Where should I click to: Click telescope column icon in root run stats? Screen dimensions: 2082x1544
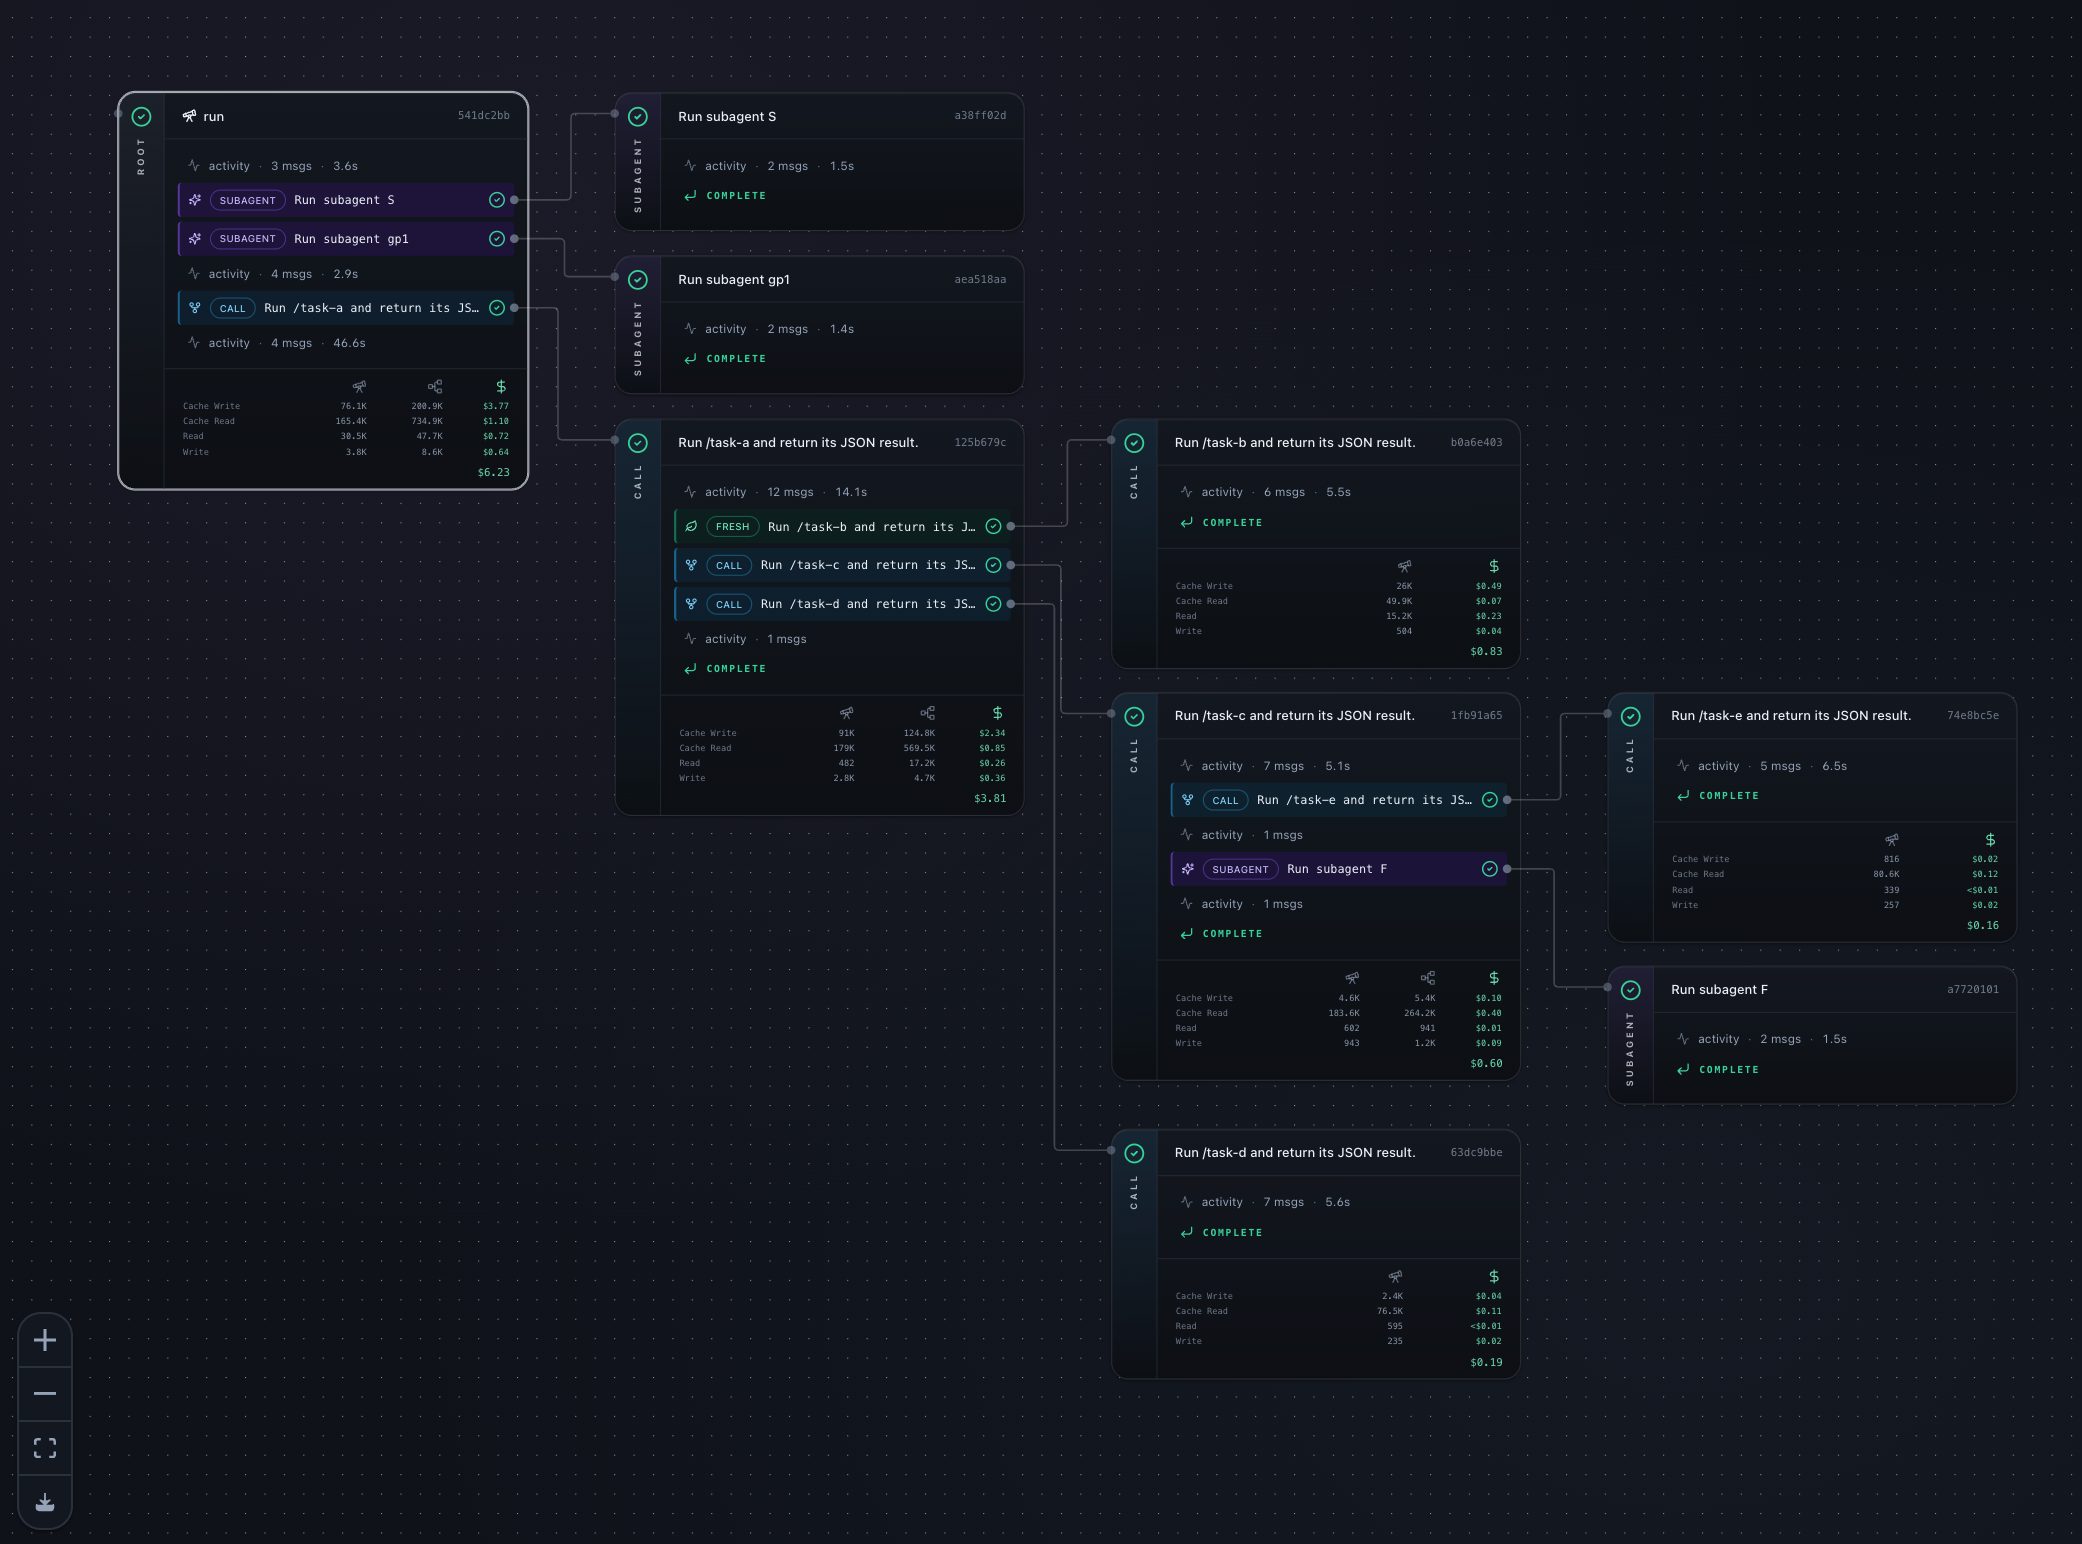click(x=359, y=386)
